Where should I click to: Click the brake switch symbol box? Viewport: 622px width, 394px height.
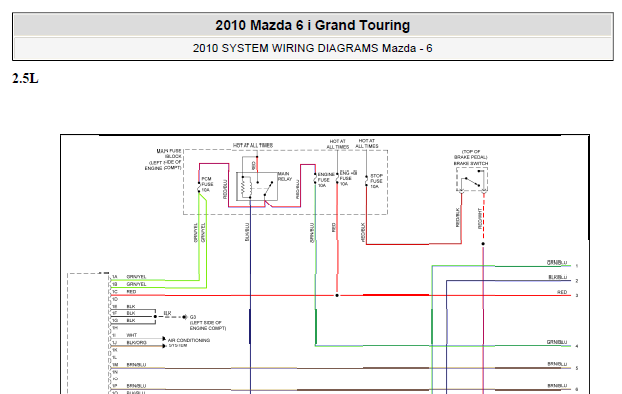click(472, 180)
